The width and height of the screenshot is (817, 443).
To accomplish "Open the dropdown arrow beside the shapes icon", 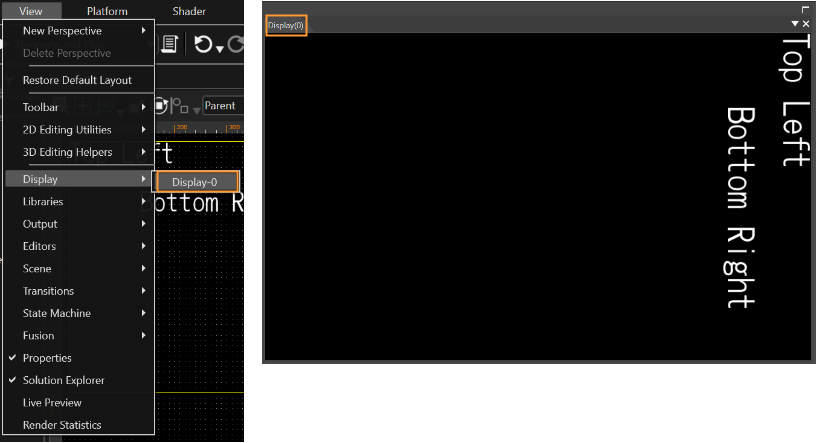I will tap(196, 110).
